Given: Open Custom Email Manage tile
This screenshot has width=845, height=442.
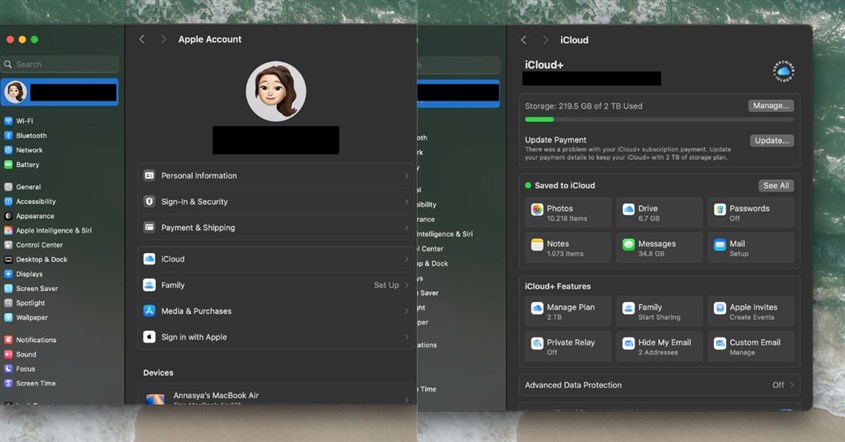Looking at the screenshot, I should (751, 347).
